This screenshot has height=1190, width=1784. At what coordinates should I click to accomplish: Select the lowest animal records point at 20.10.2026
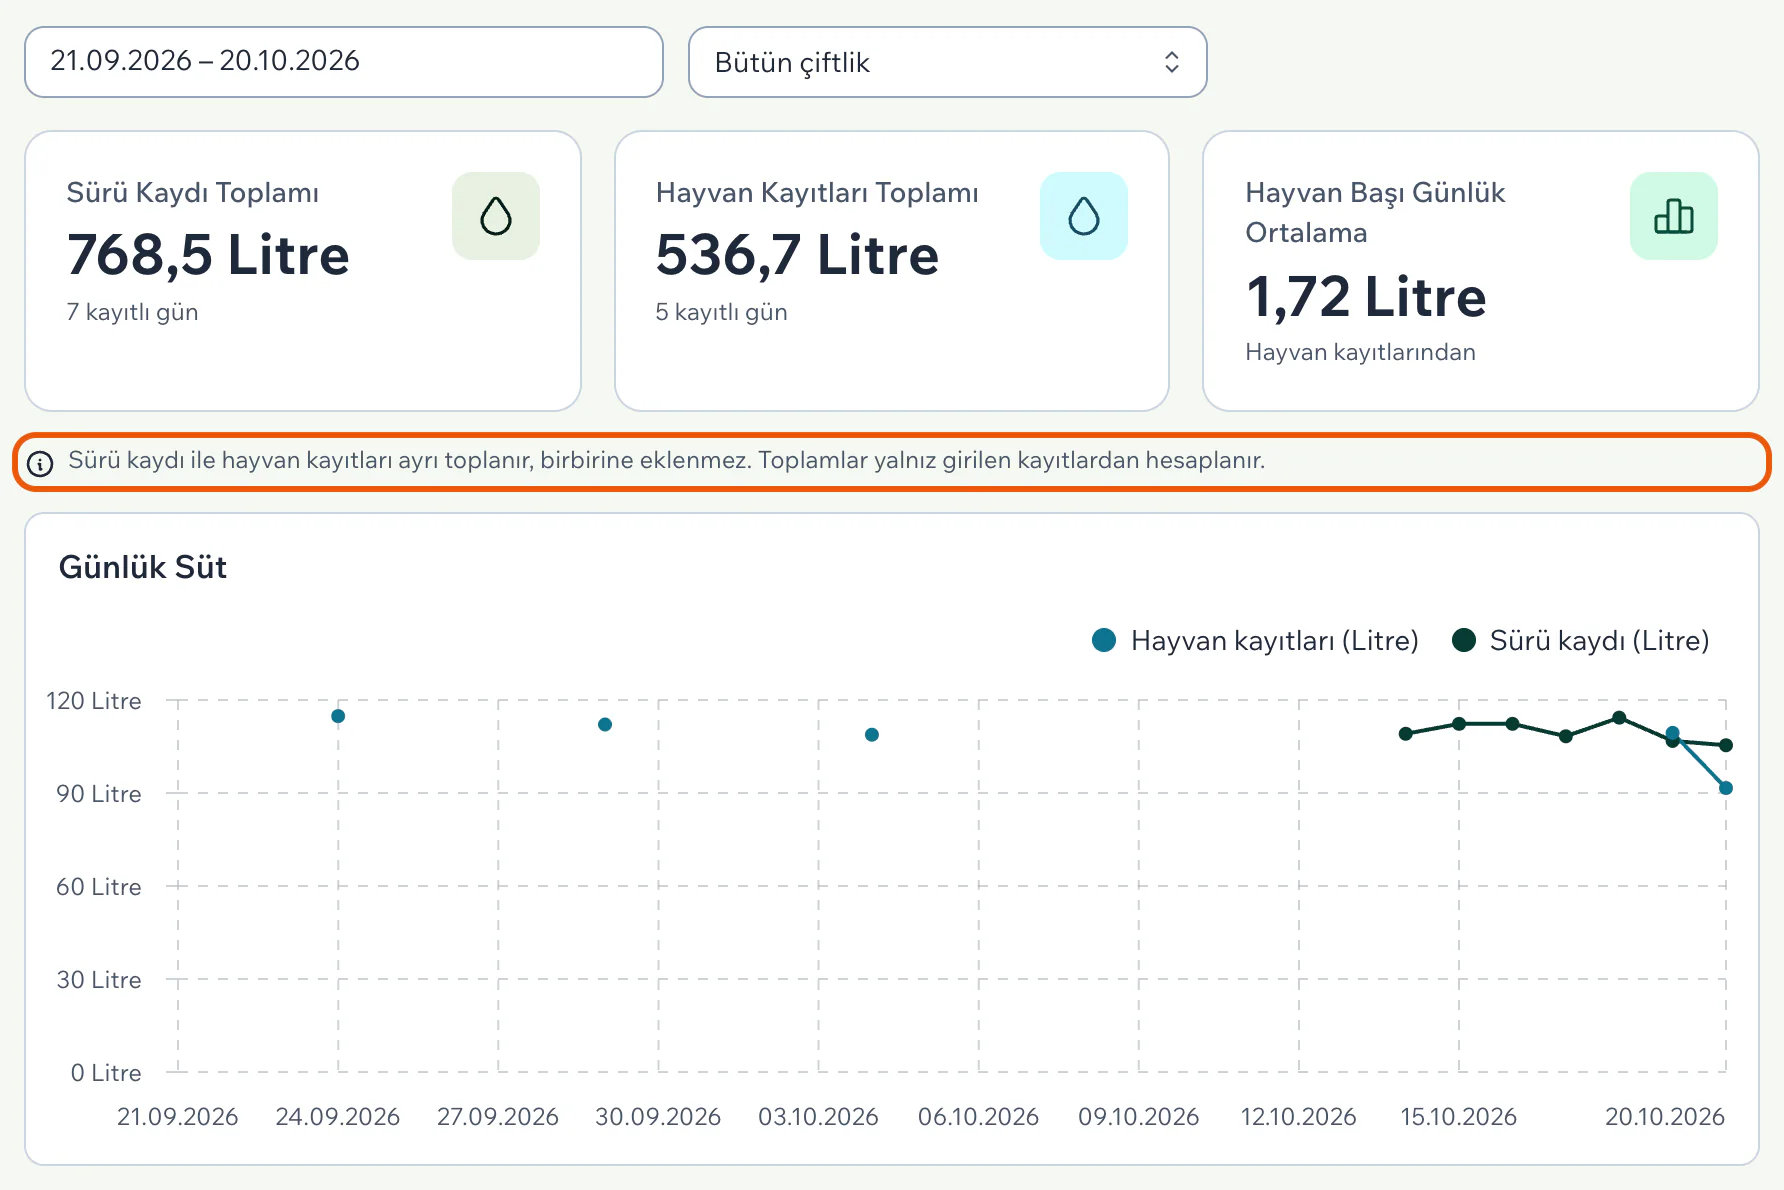pyautogui.click(x=1726, y=788)
